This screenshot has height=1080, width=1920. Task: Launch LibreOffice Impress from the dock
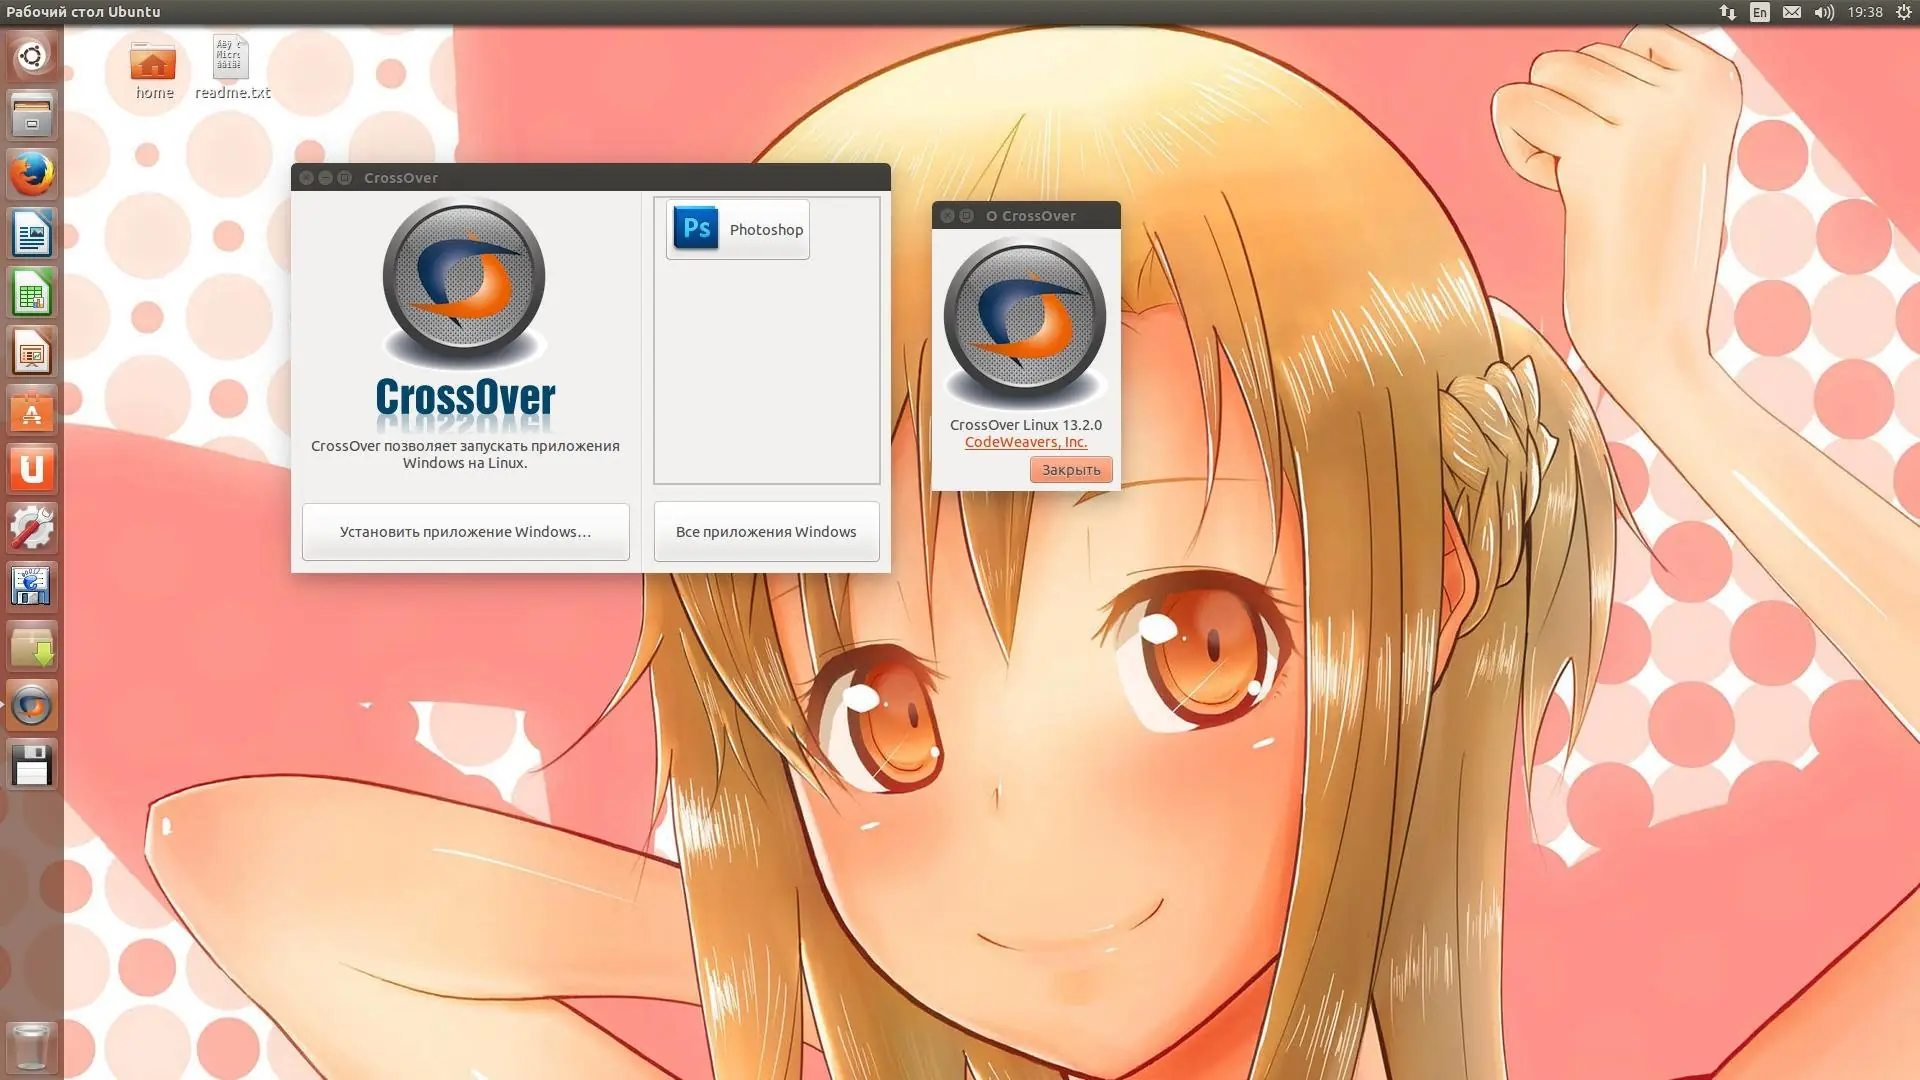[32, 352]
